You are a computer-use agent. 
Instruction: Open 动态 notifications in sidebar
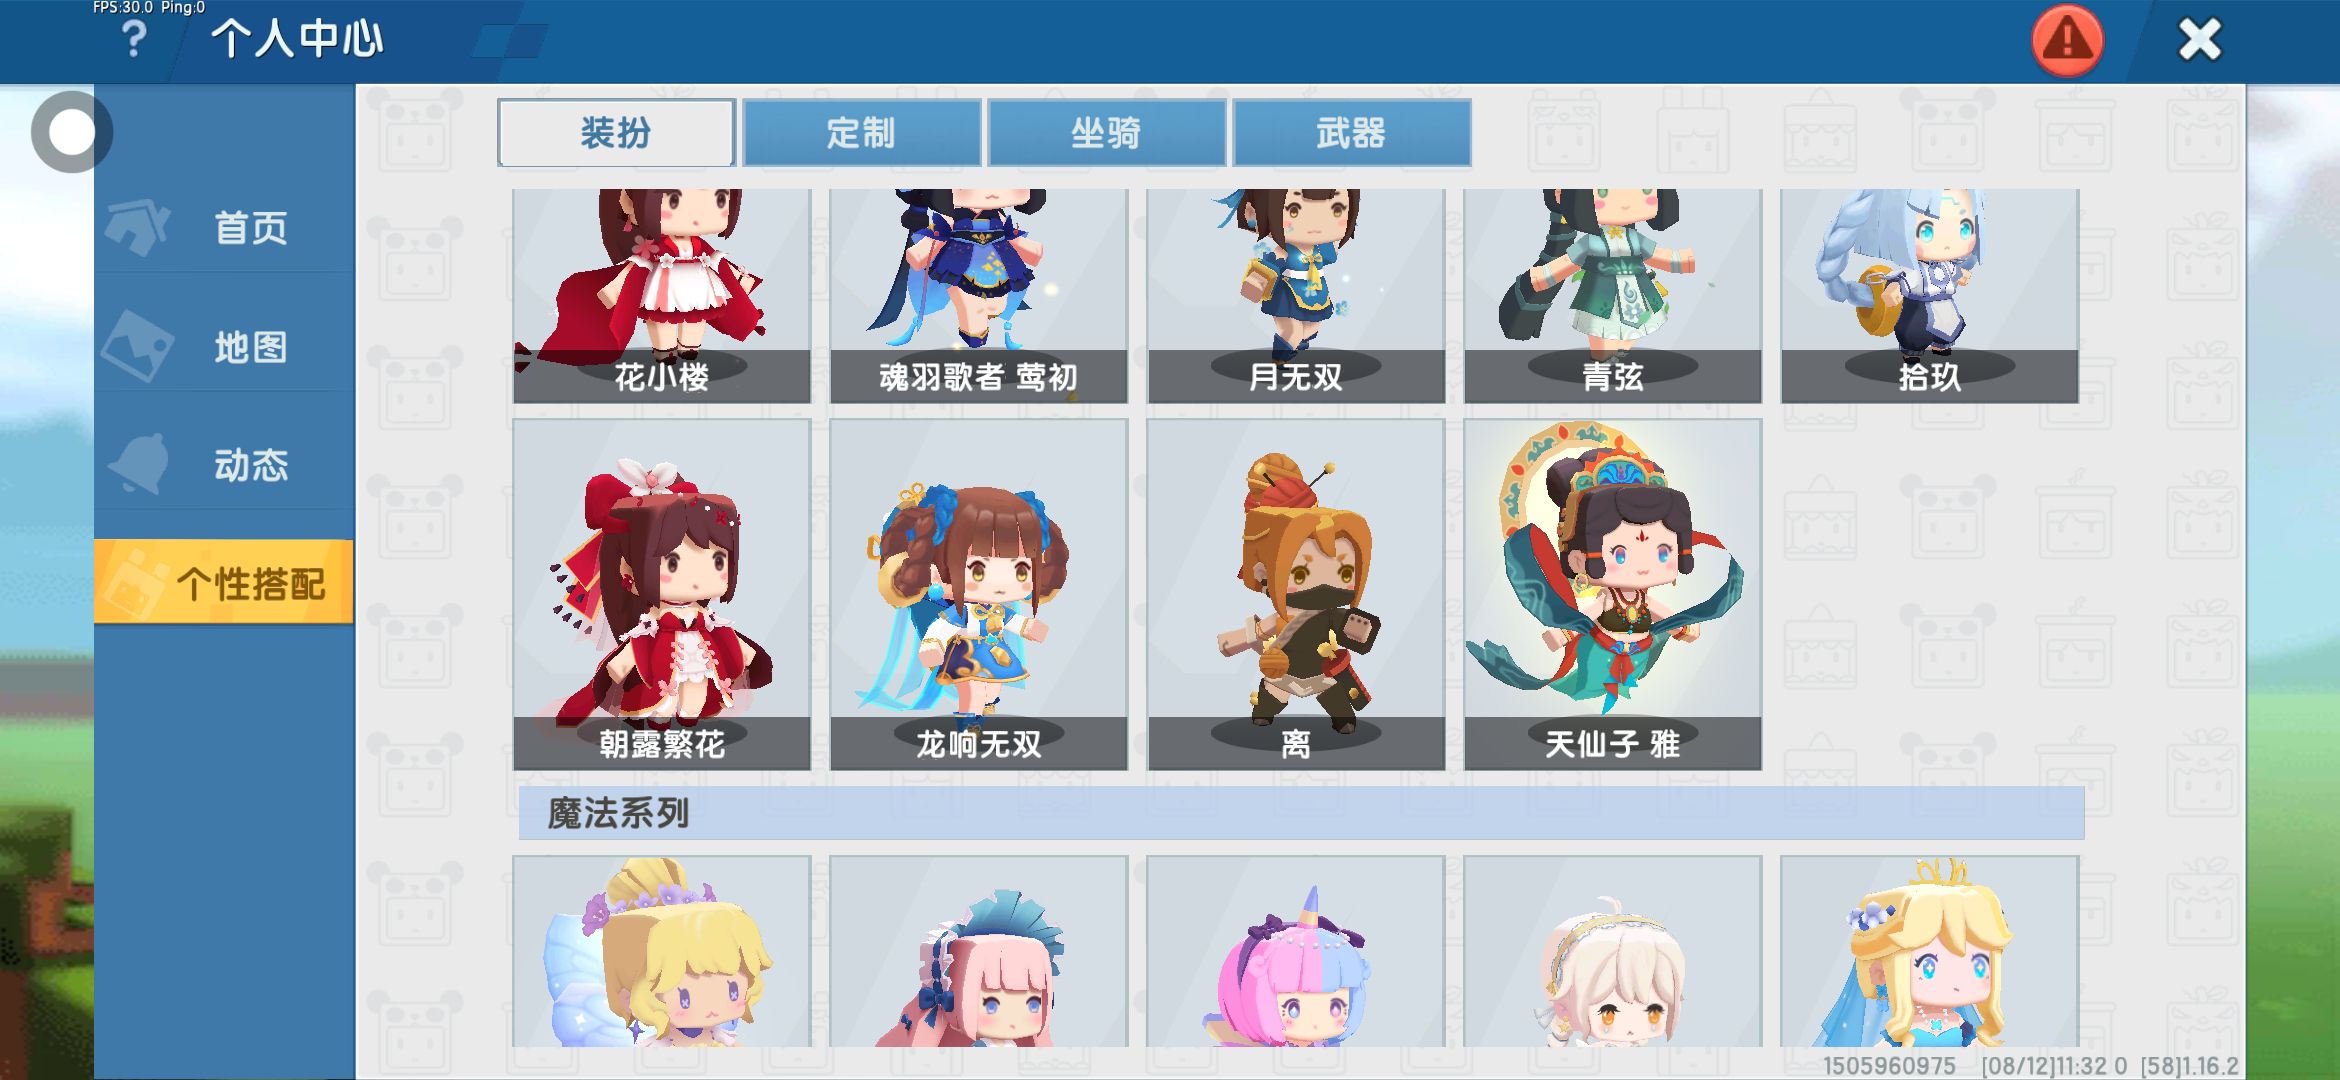click(224, 465)
